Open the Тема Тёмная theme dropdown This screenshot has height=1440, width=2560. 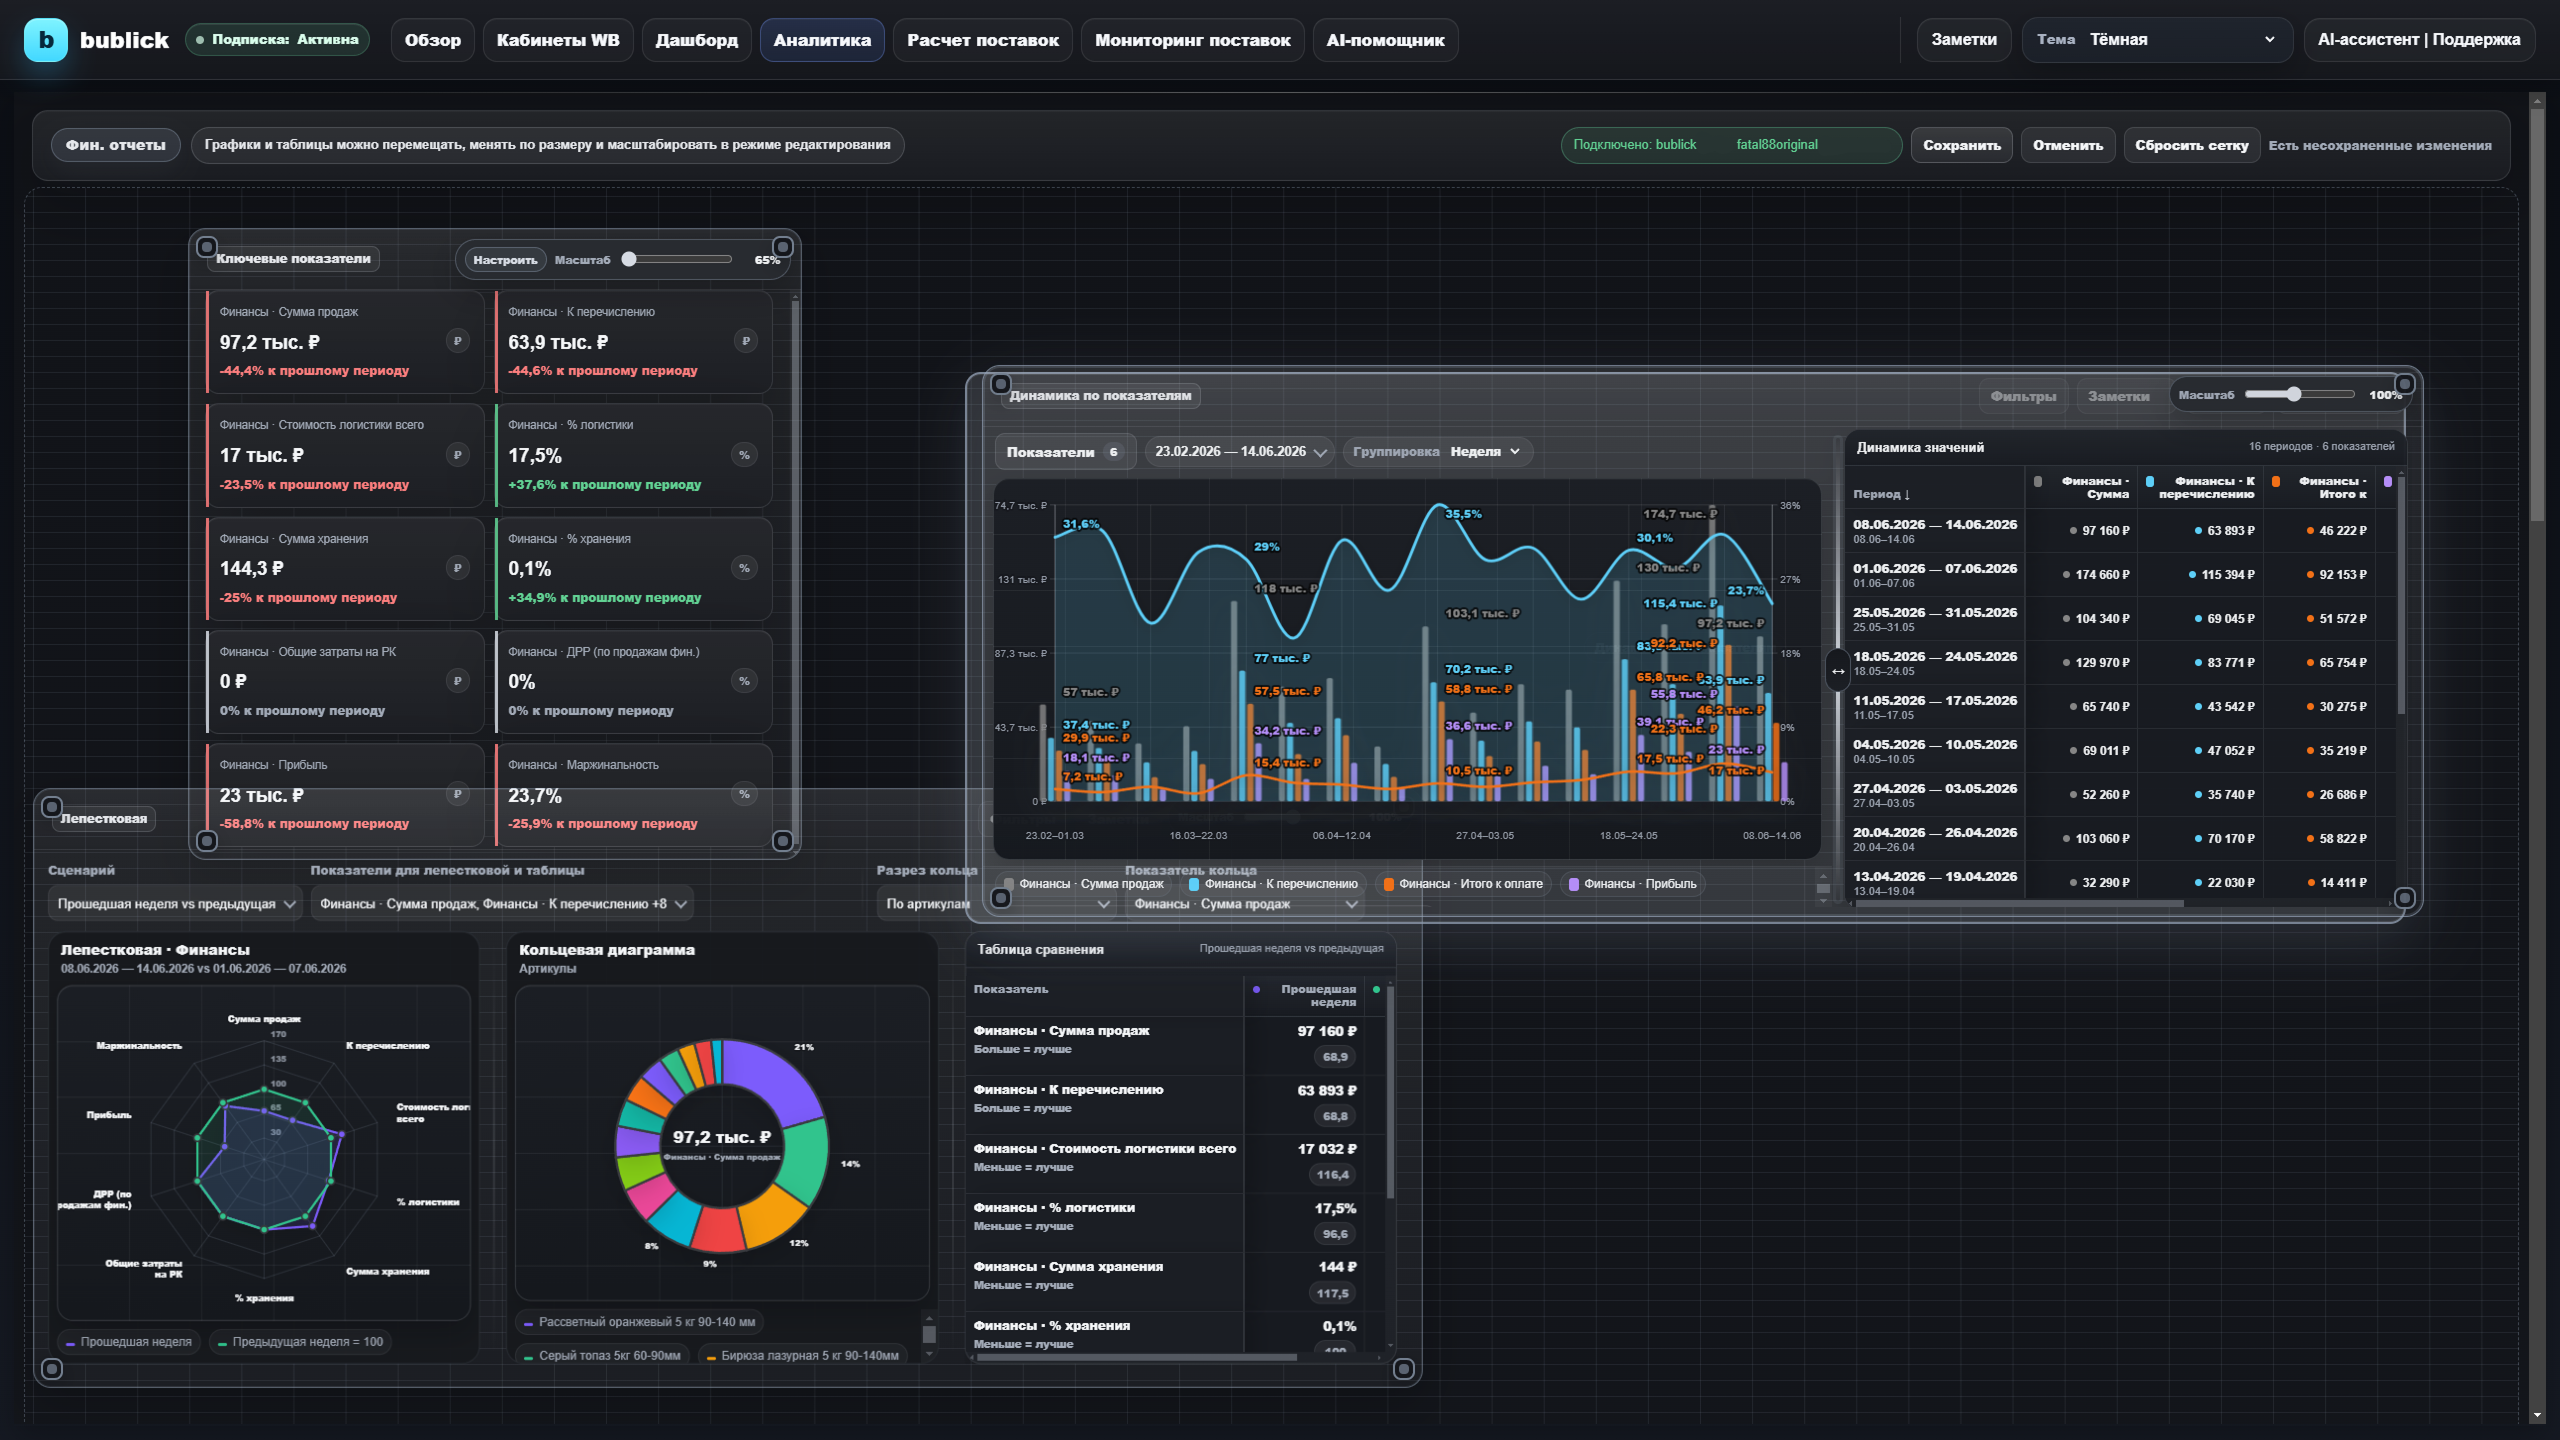pos(2157,40)
